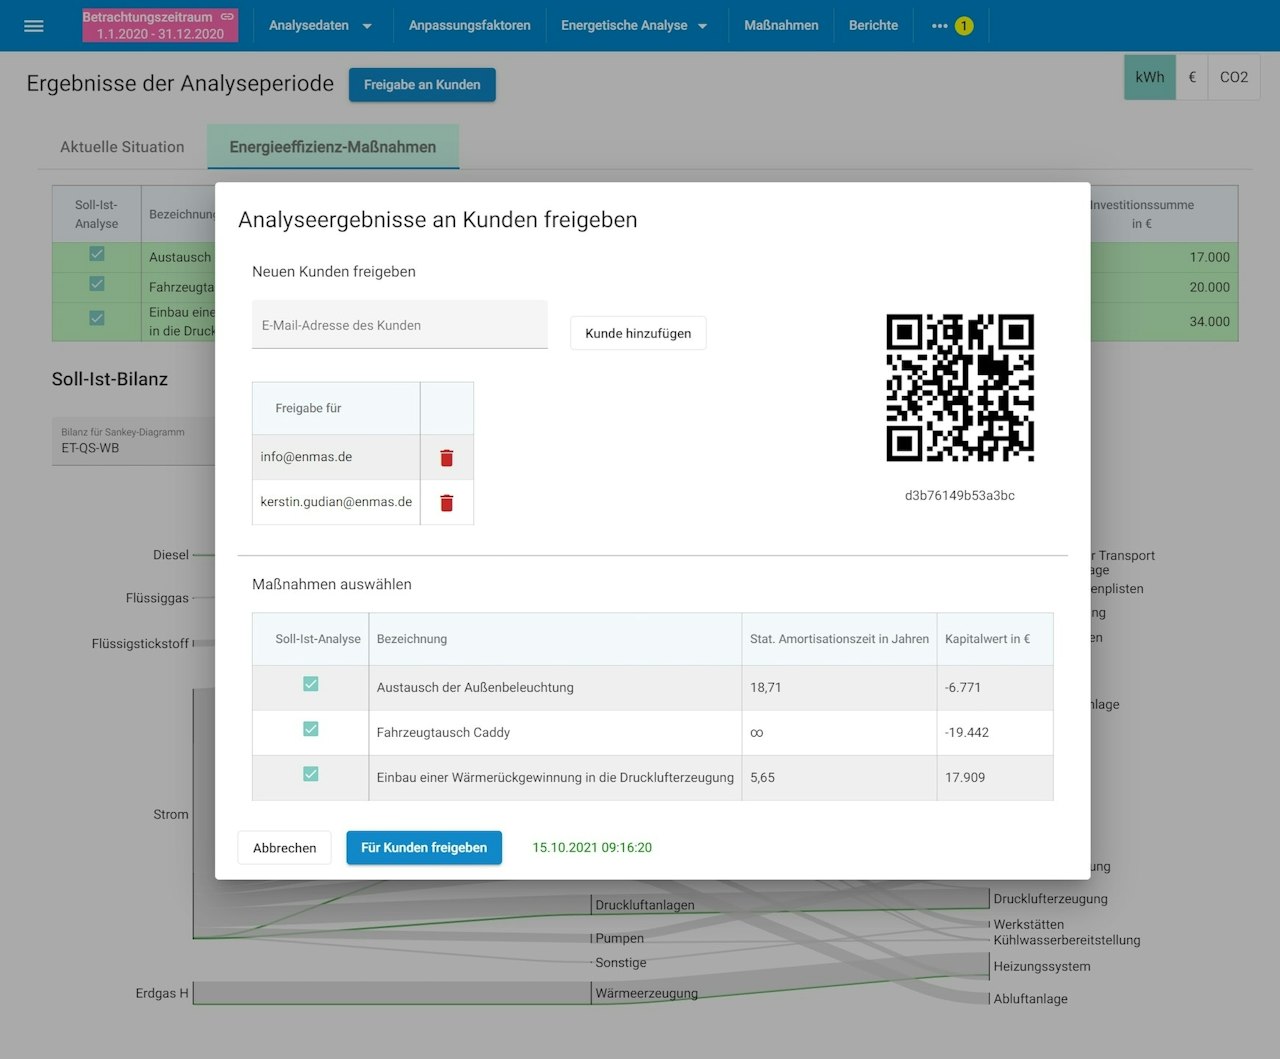Click the yellow notification badge
1280x1059 pixels.
point(964,26)
